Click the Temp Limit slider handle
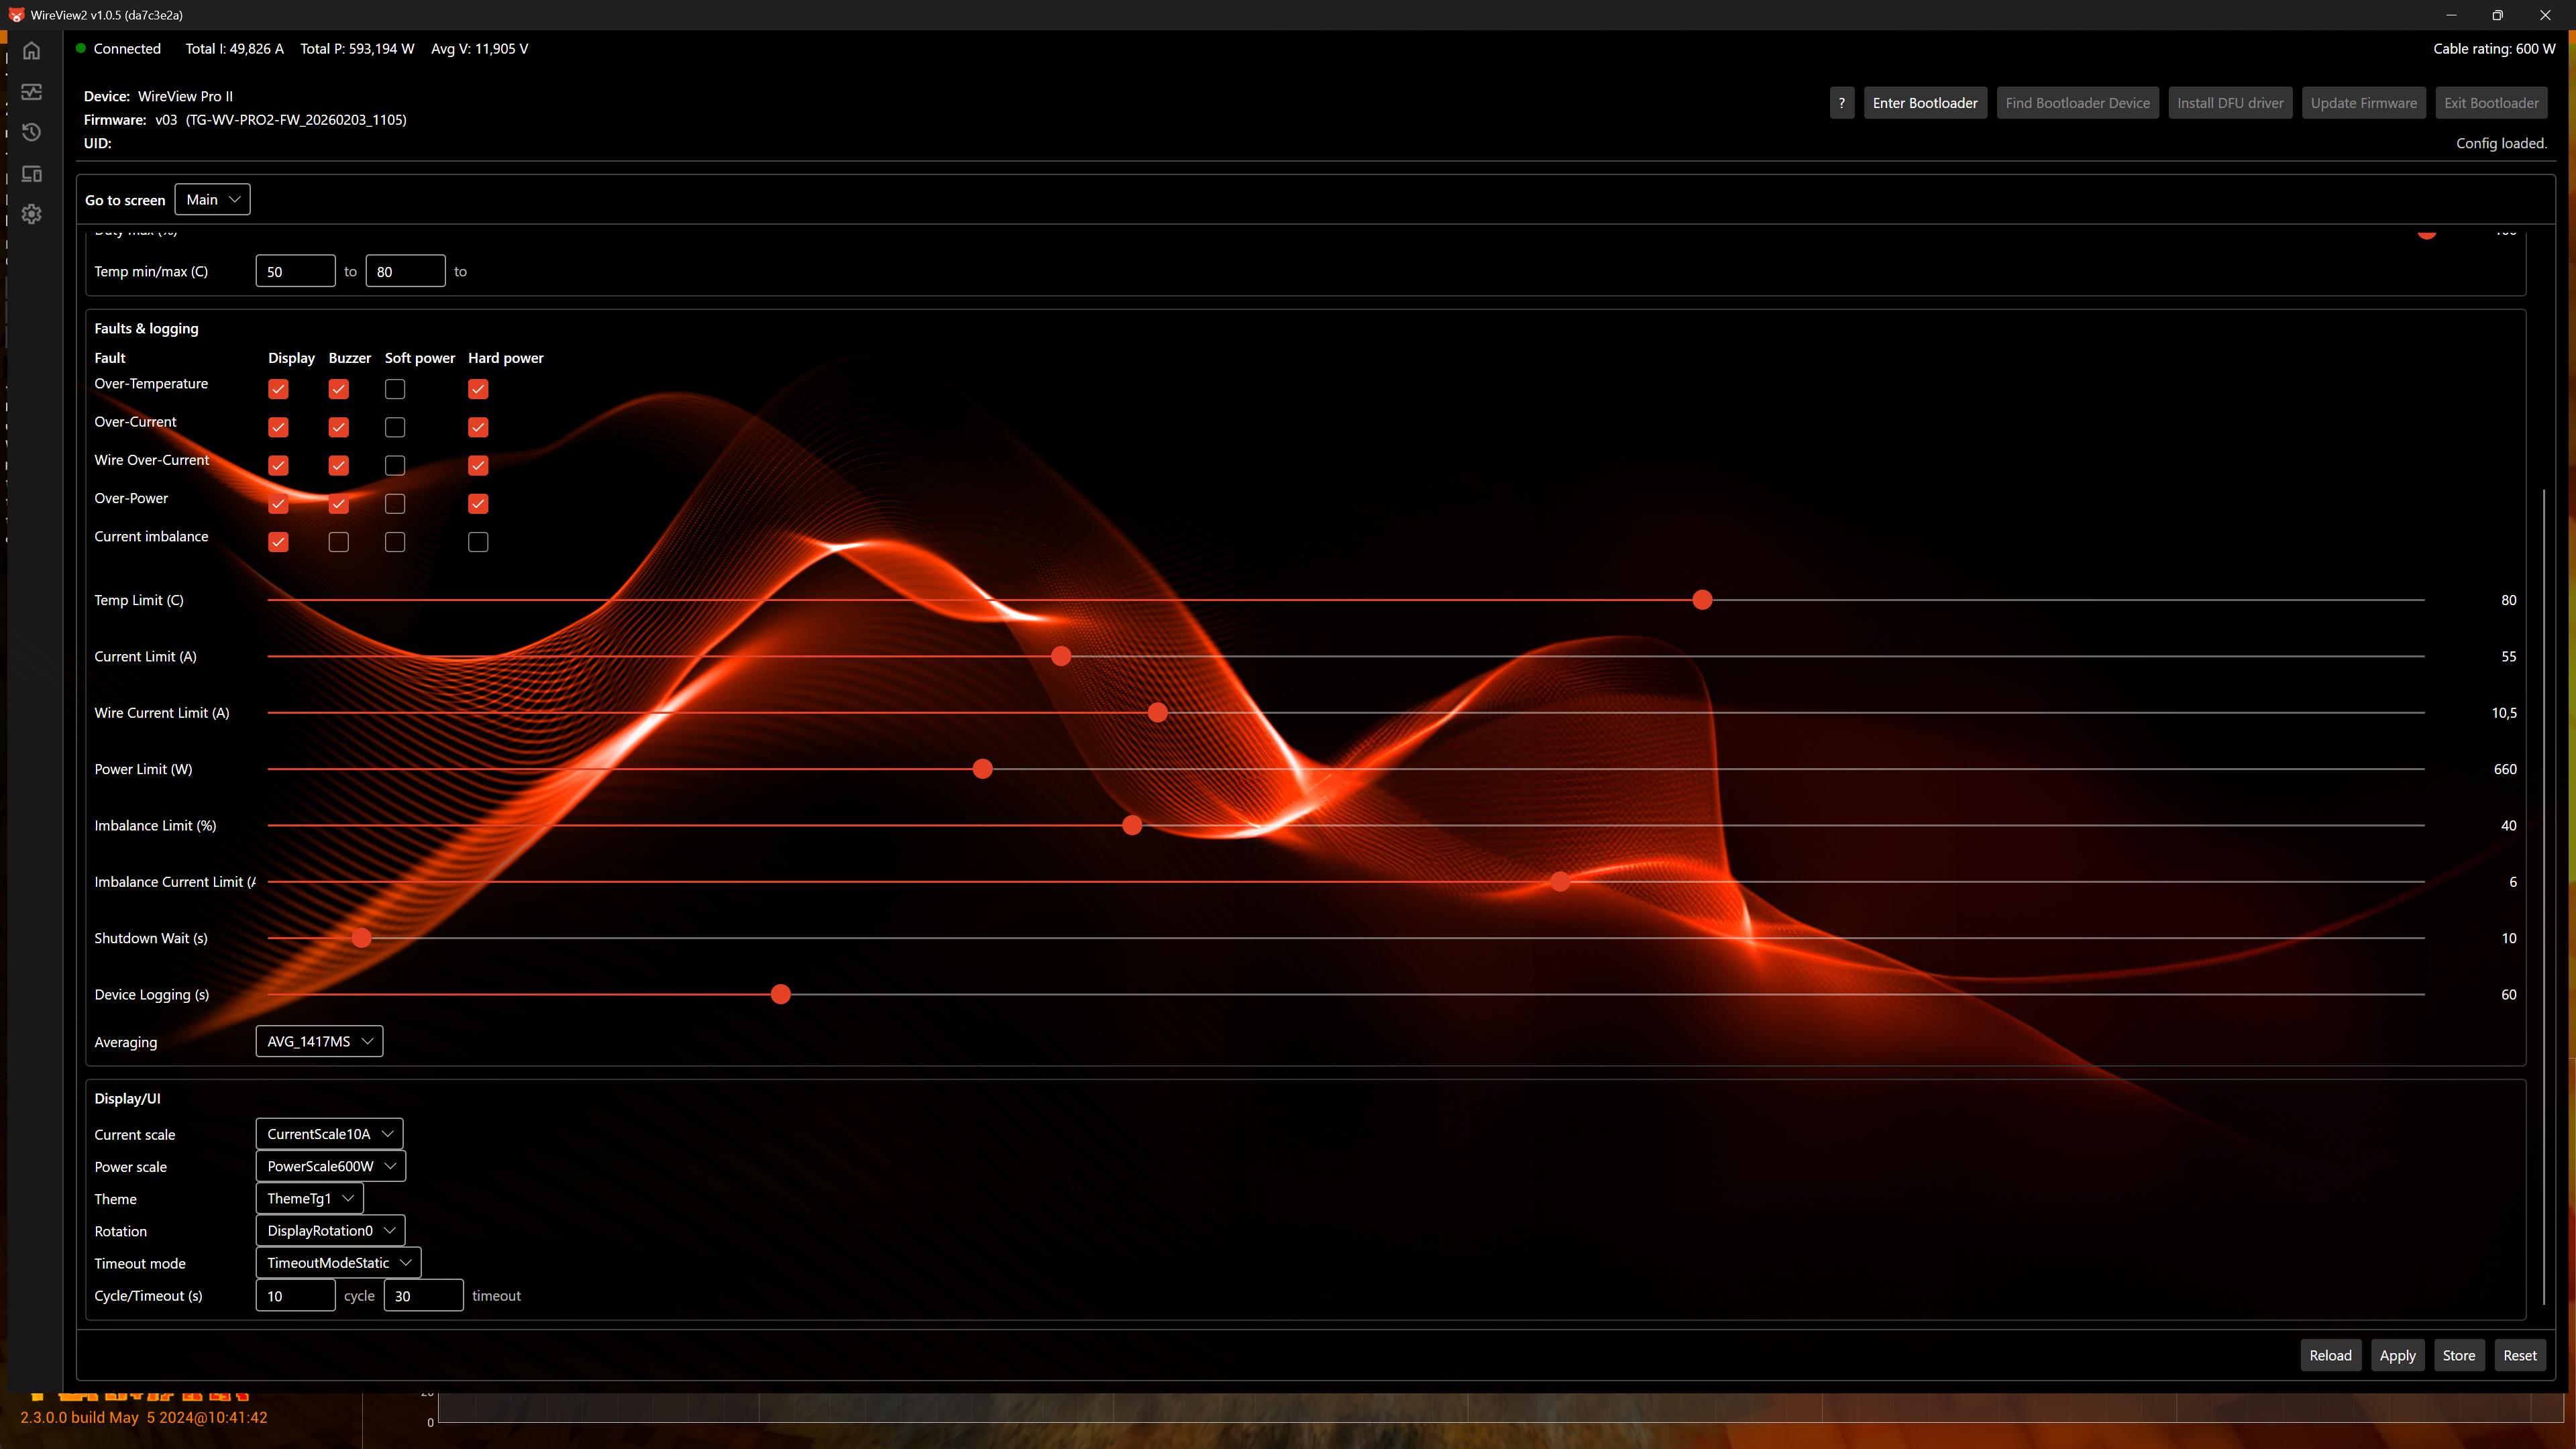2576x1449 pixels. click(x=1702, y=600)
